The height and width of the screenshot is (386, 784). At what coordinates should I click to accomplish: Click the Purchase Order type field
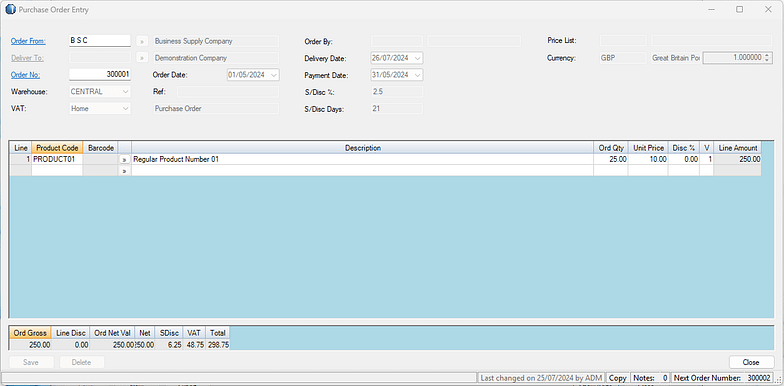216,108
